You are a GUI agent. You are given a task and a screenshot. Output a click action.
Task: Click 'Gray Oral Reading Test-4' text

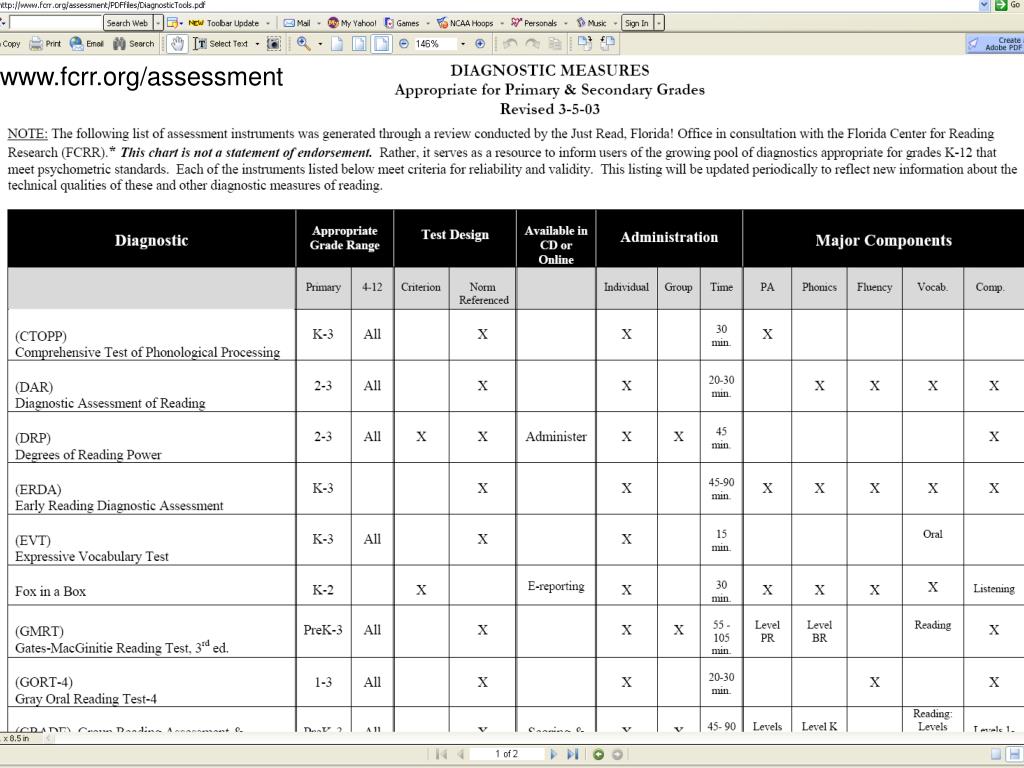click(x=86, y=699)
